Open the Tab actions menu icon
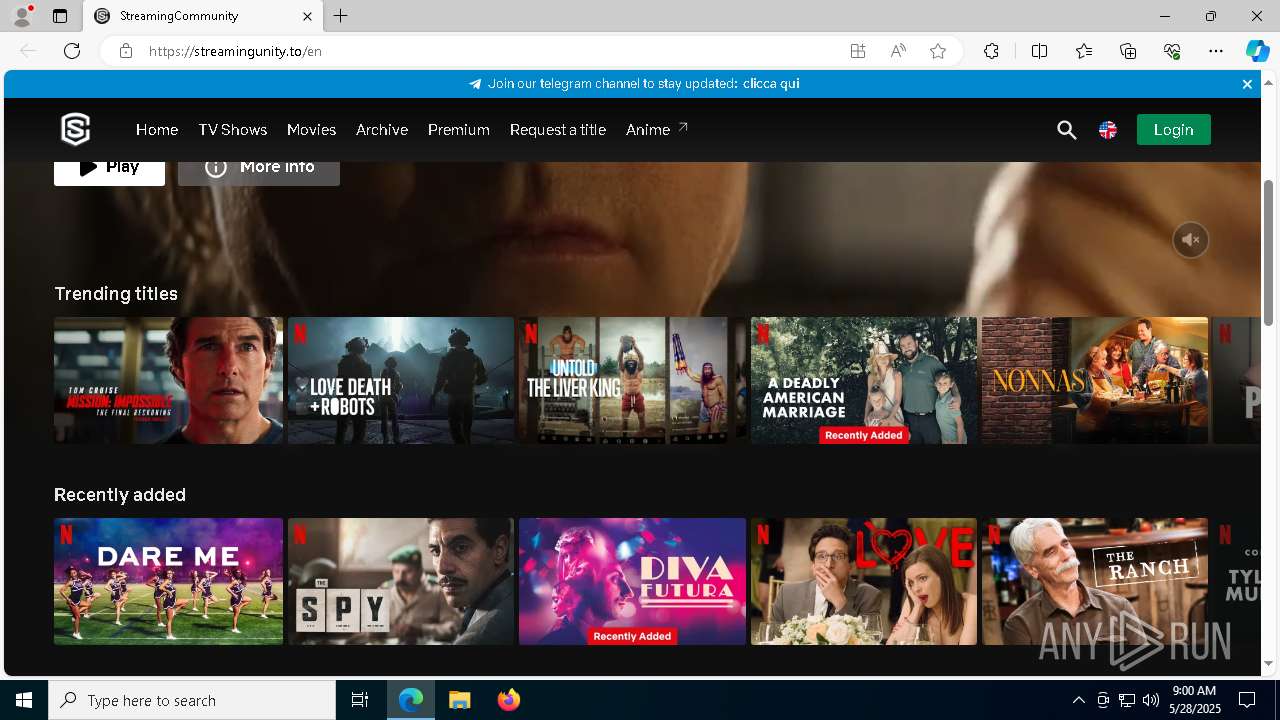 [x=60, y=16]
